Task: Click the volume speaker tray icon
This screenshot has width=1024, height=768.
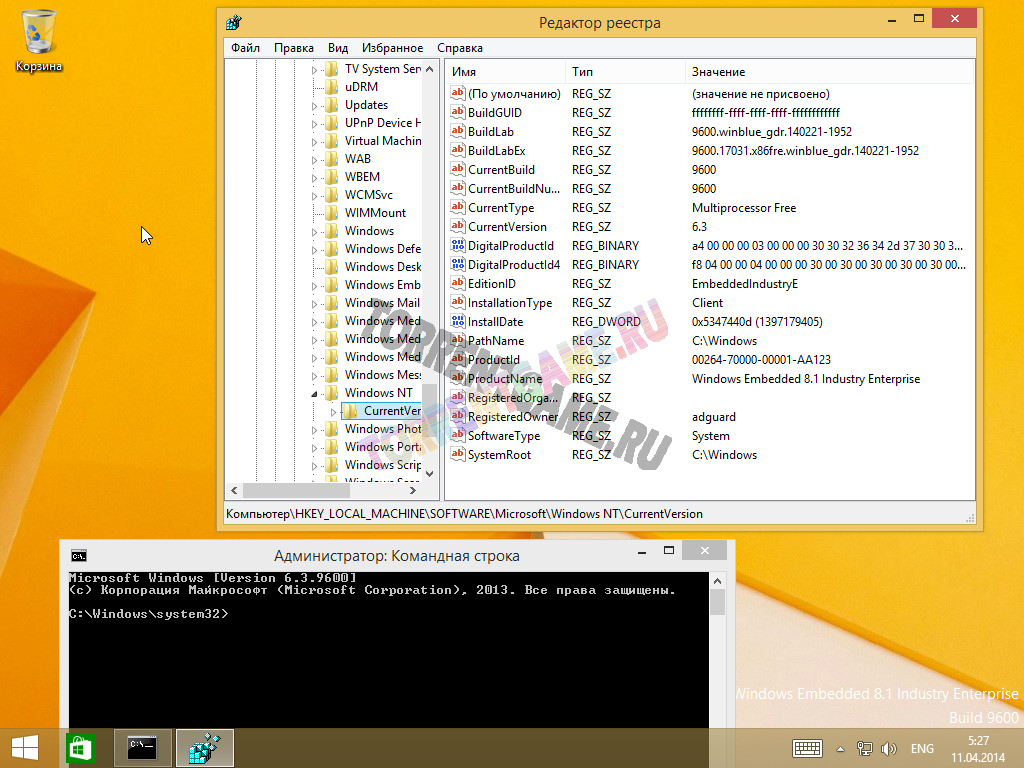Action: (x=888, y=748)
